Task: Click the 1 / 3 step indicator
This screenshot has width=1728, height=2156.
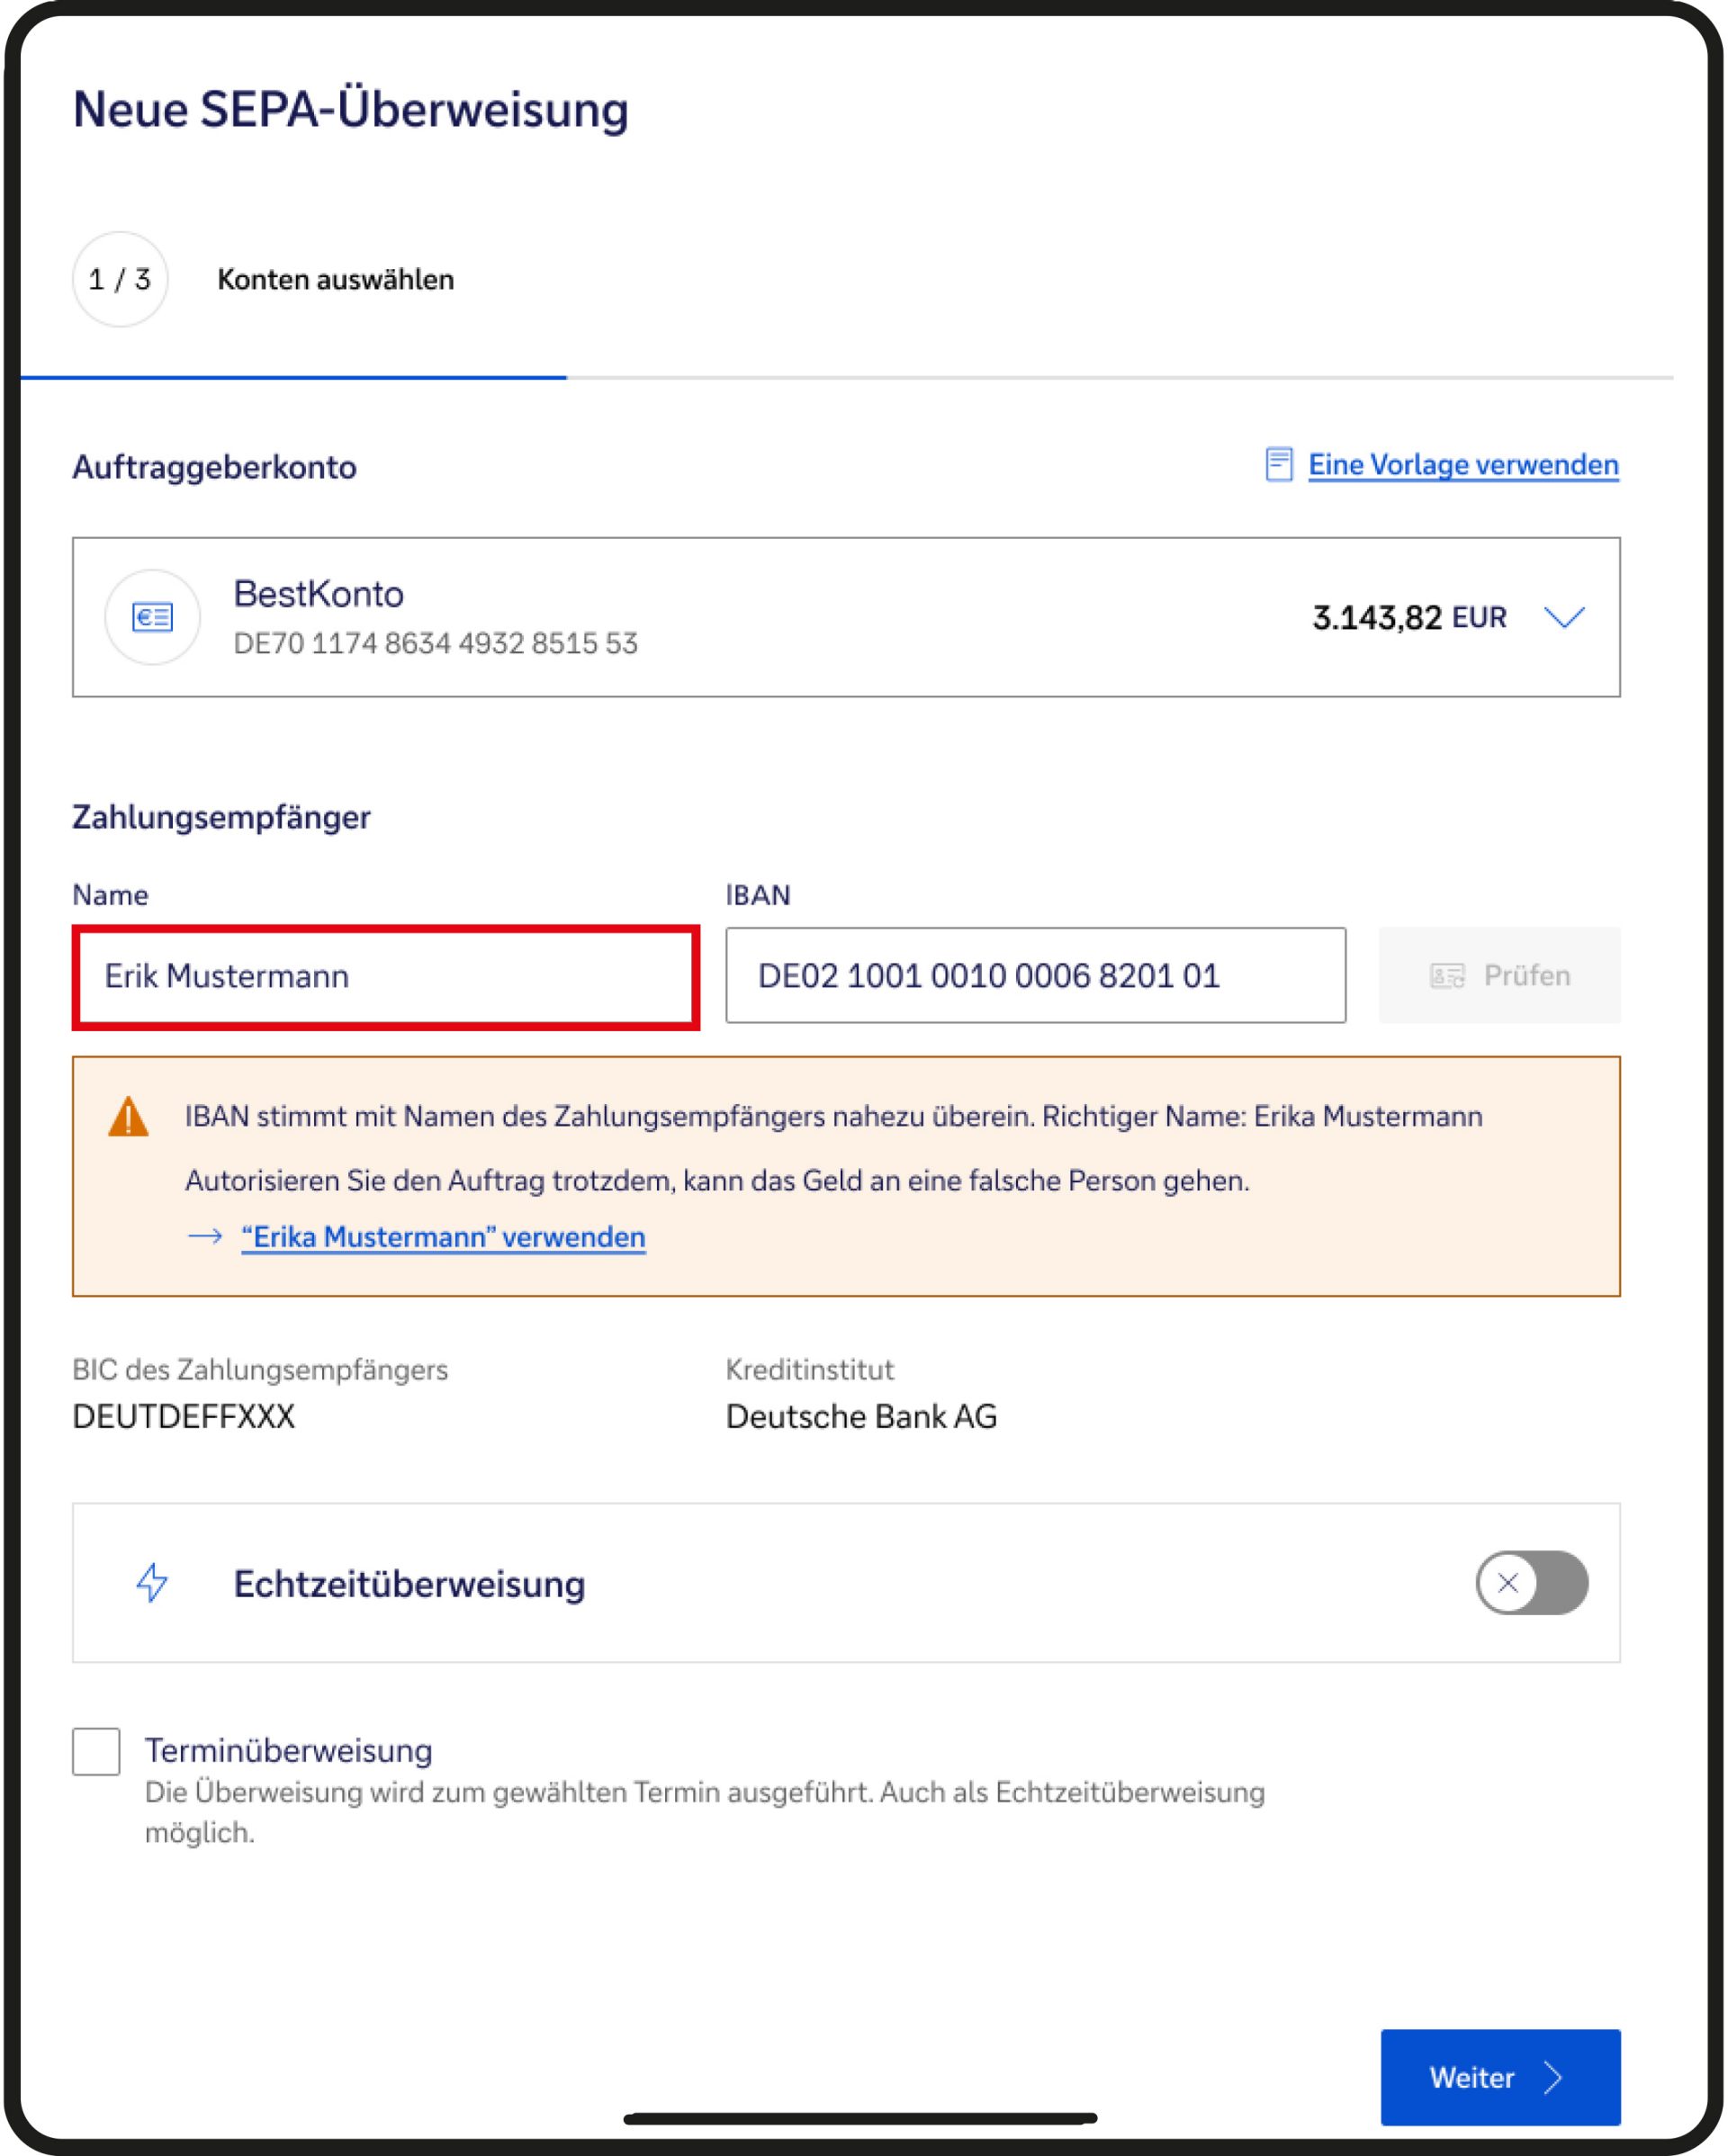Action: [x=120, y=279]
